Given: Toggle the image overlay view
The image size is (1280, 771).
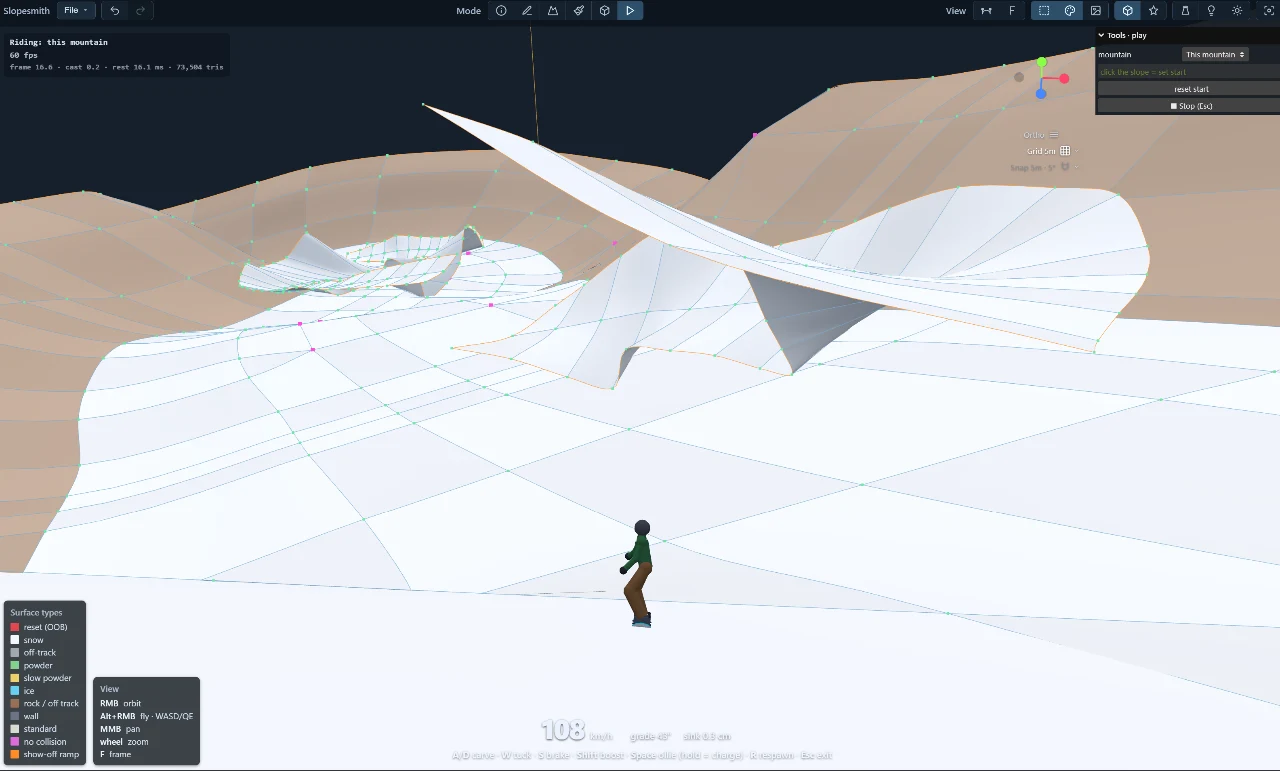Looking at the screenshot, I should (1096, 11).
